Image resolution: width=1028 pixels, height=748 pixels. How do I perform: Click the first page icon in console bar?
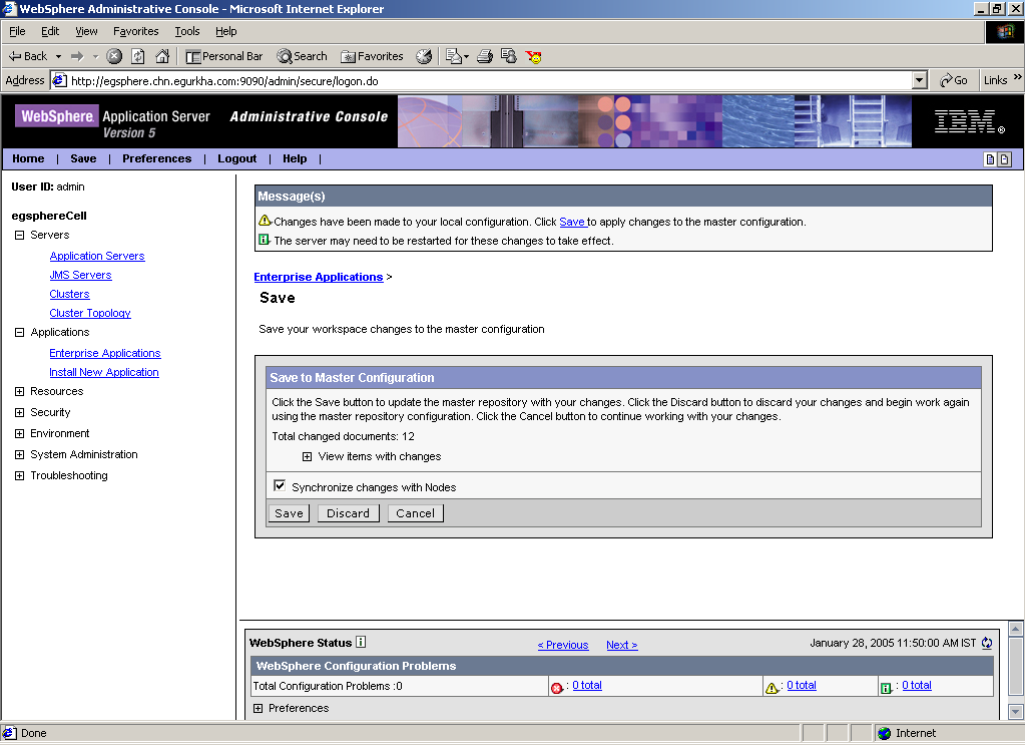click(990, 159)
